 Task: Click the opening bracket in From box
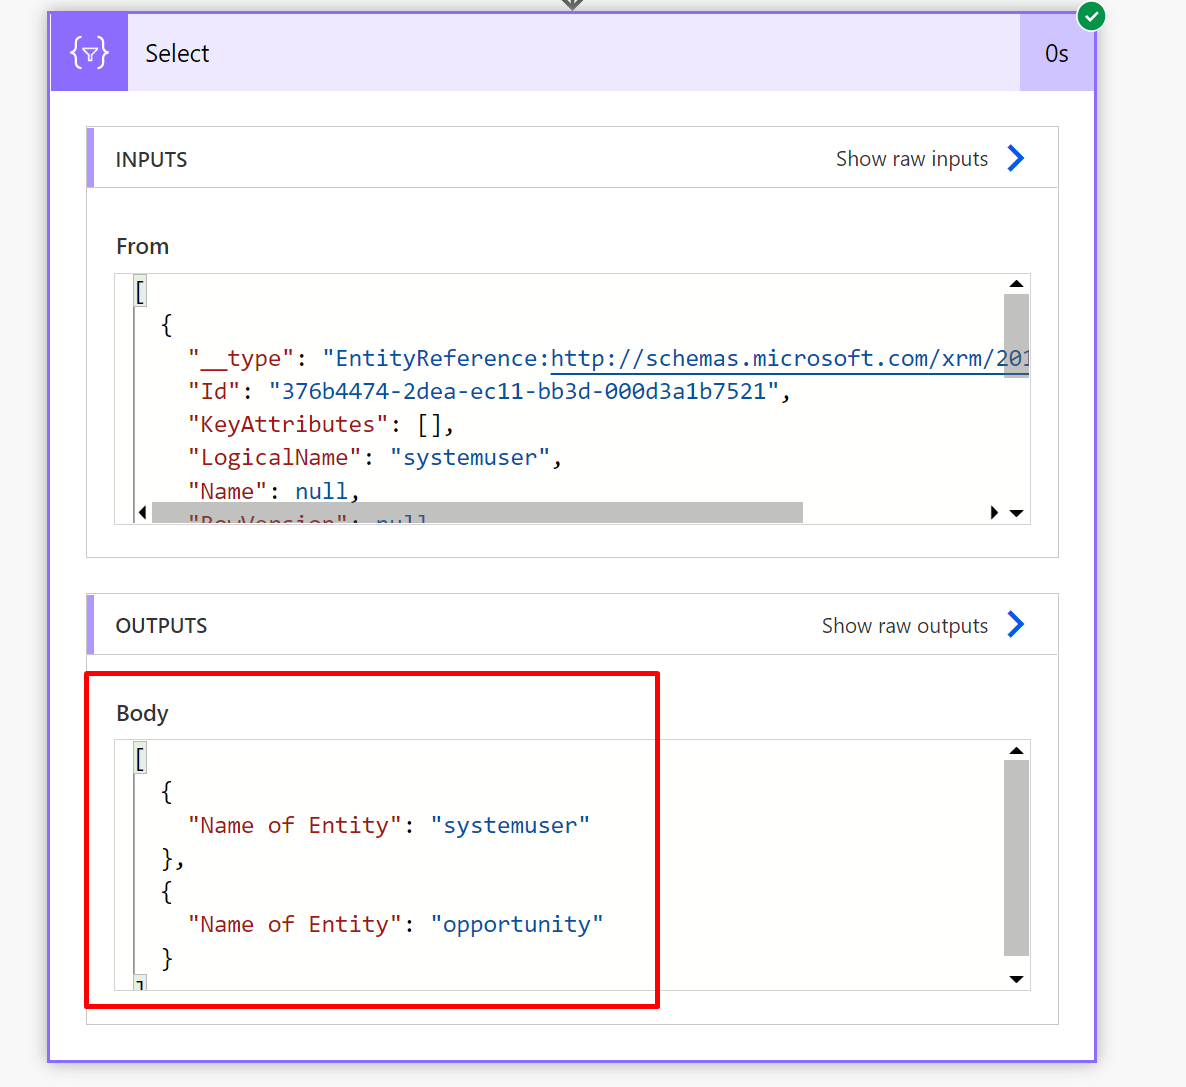pyautogui.click(x=140, y=291)
